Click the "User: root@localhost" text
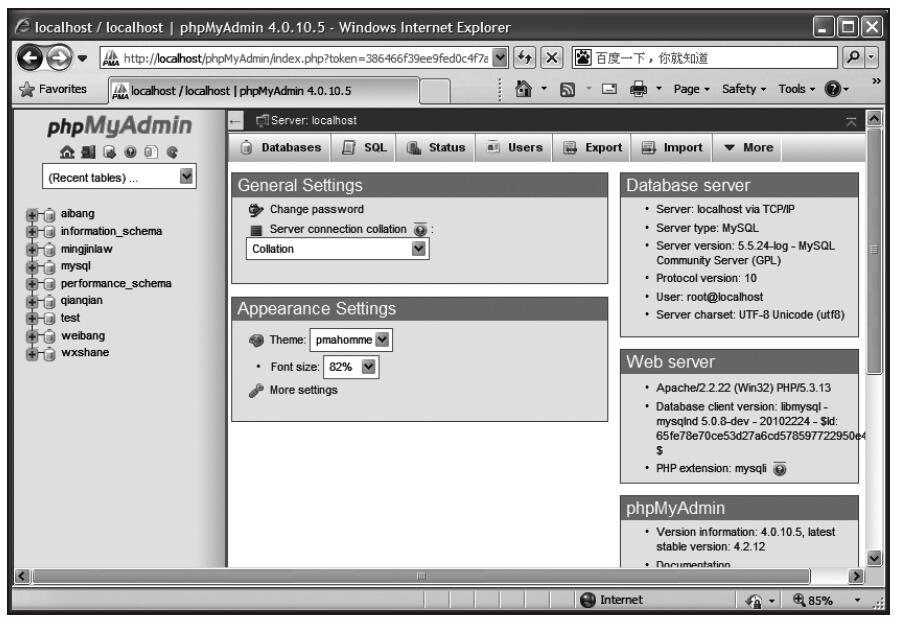Viewport: 900px width, 624px height. pyautogui.click(x=709, y=297)
